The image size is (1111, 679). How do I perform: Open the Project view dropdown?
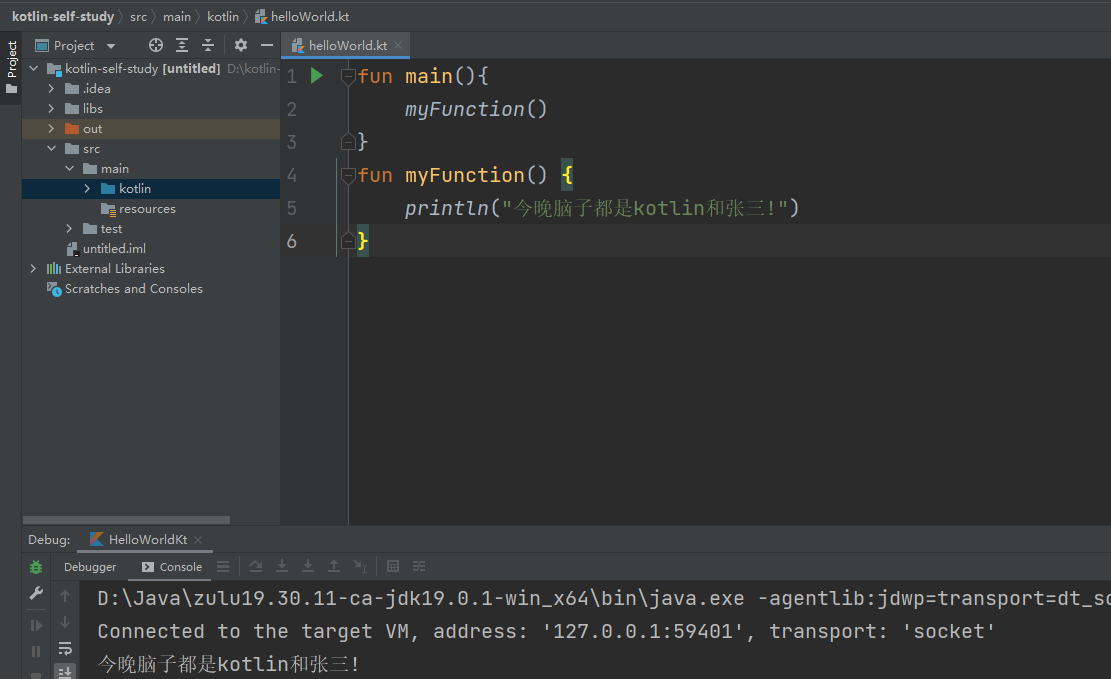(x=111, y=46)
